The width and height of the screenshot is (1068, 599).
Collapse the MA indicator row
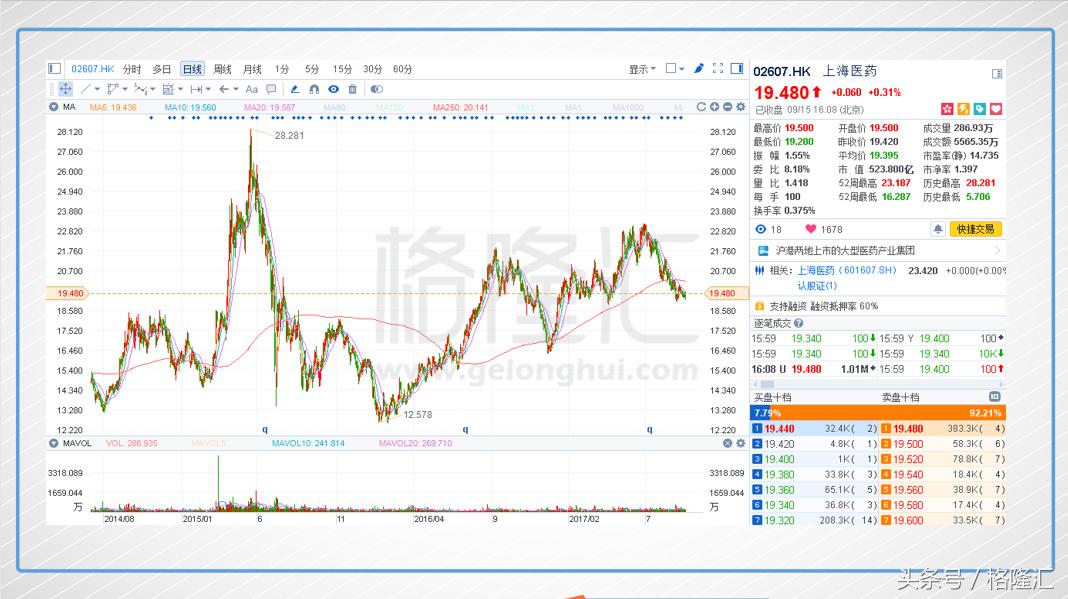[54, 107]
